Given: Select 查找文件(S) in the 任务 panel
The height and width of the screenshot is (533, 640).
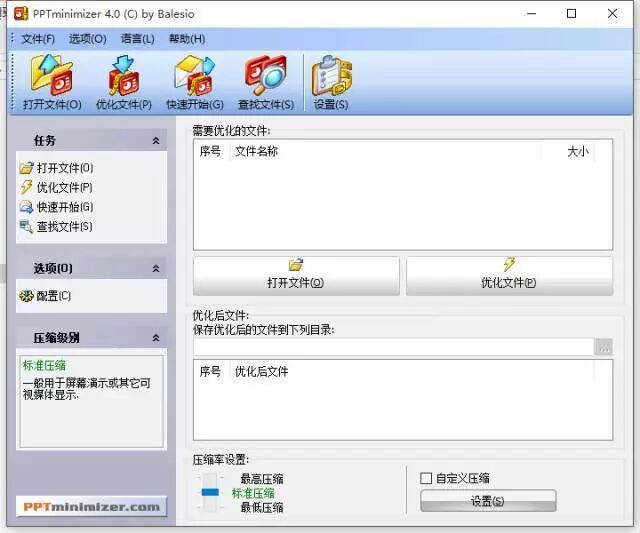Looking at the screenshot, I should pyautogui.click(x=56, y=227).
